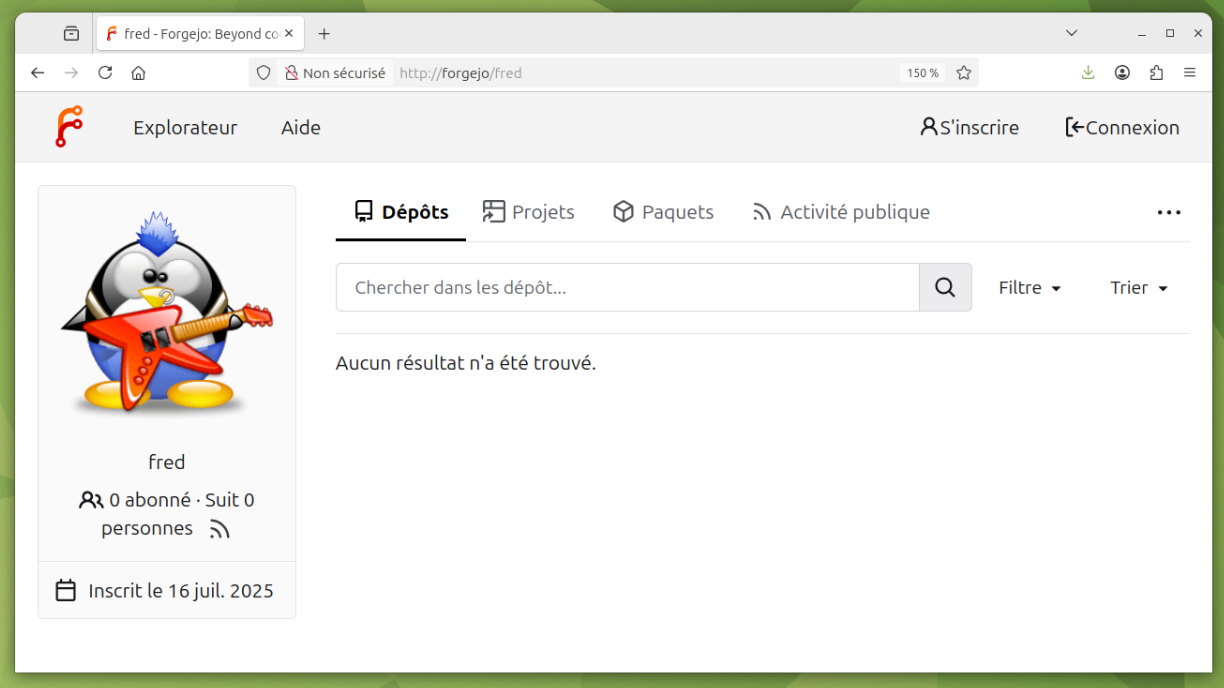Expand the Trier sort dropdown
1224x688 pixels.
tap(1139, 288)
